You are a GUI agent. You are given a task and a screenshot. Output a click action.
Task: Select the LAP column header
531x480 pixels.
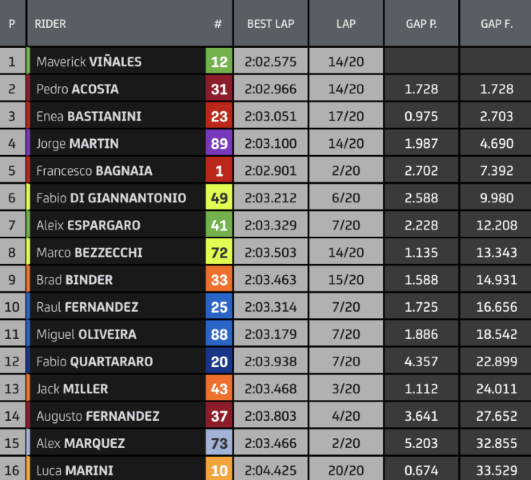(x=346, y=24)
